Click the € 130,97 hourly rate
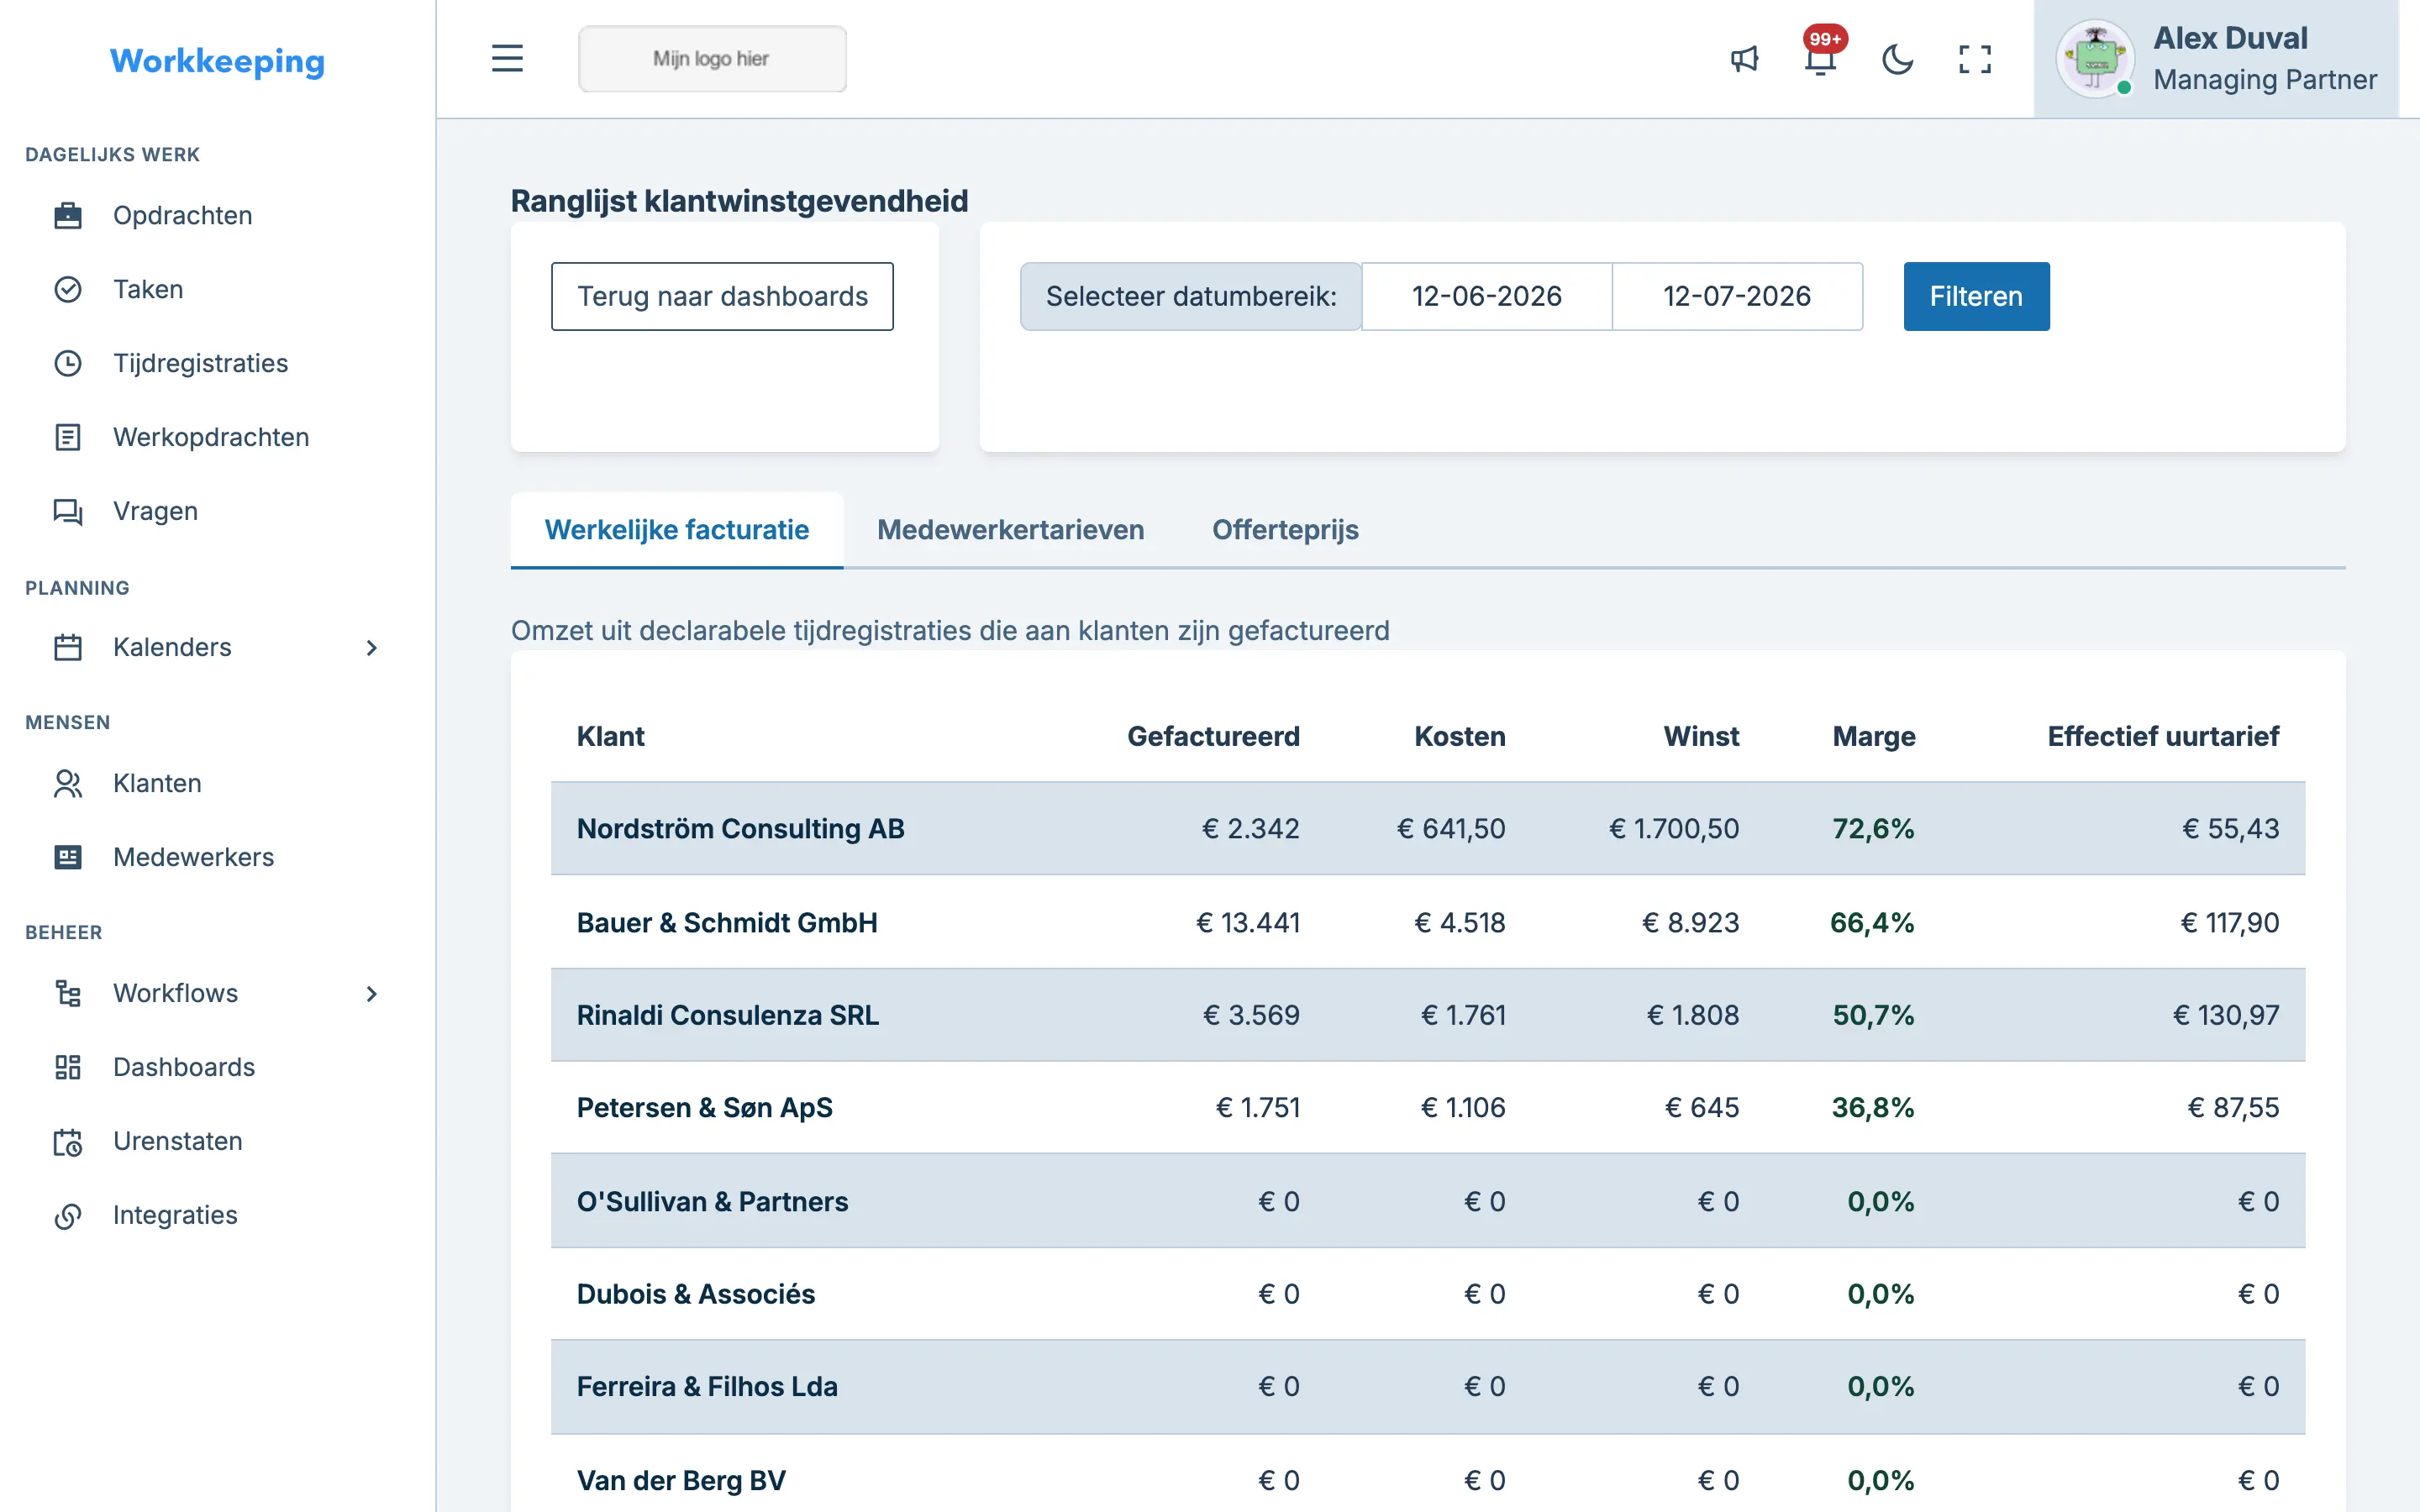 point(2226,1015)
